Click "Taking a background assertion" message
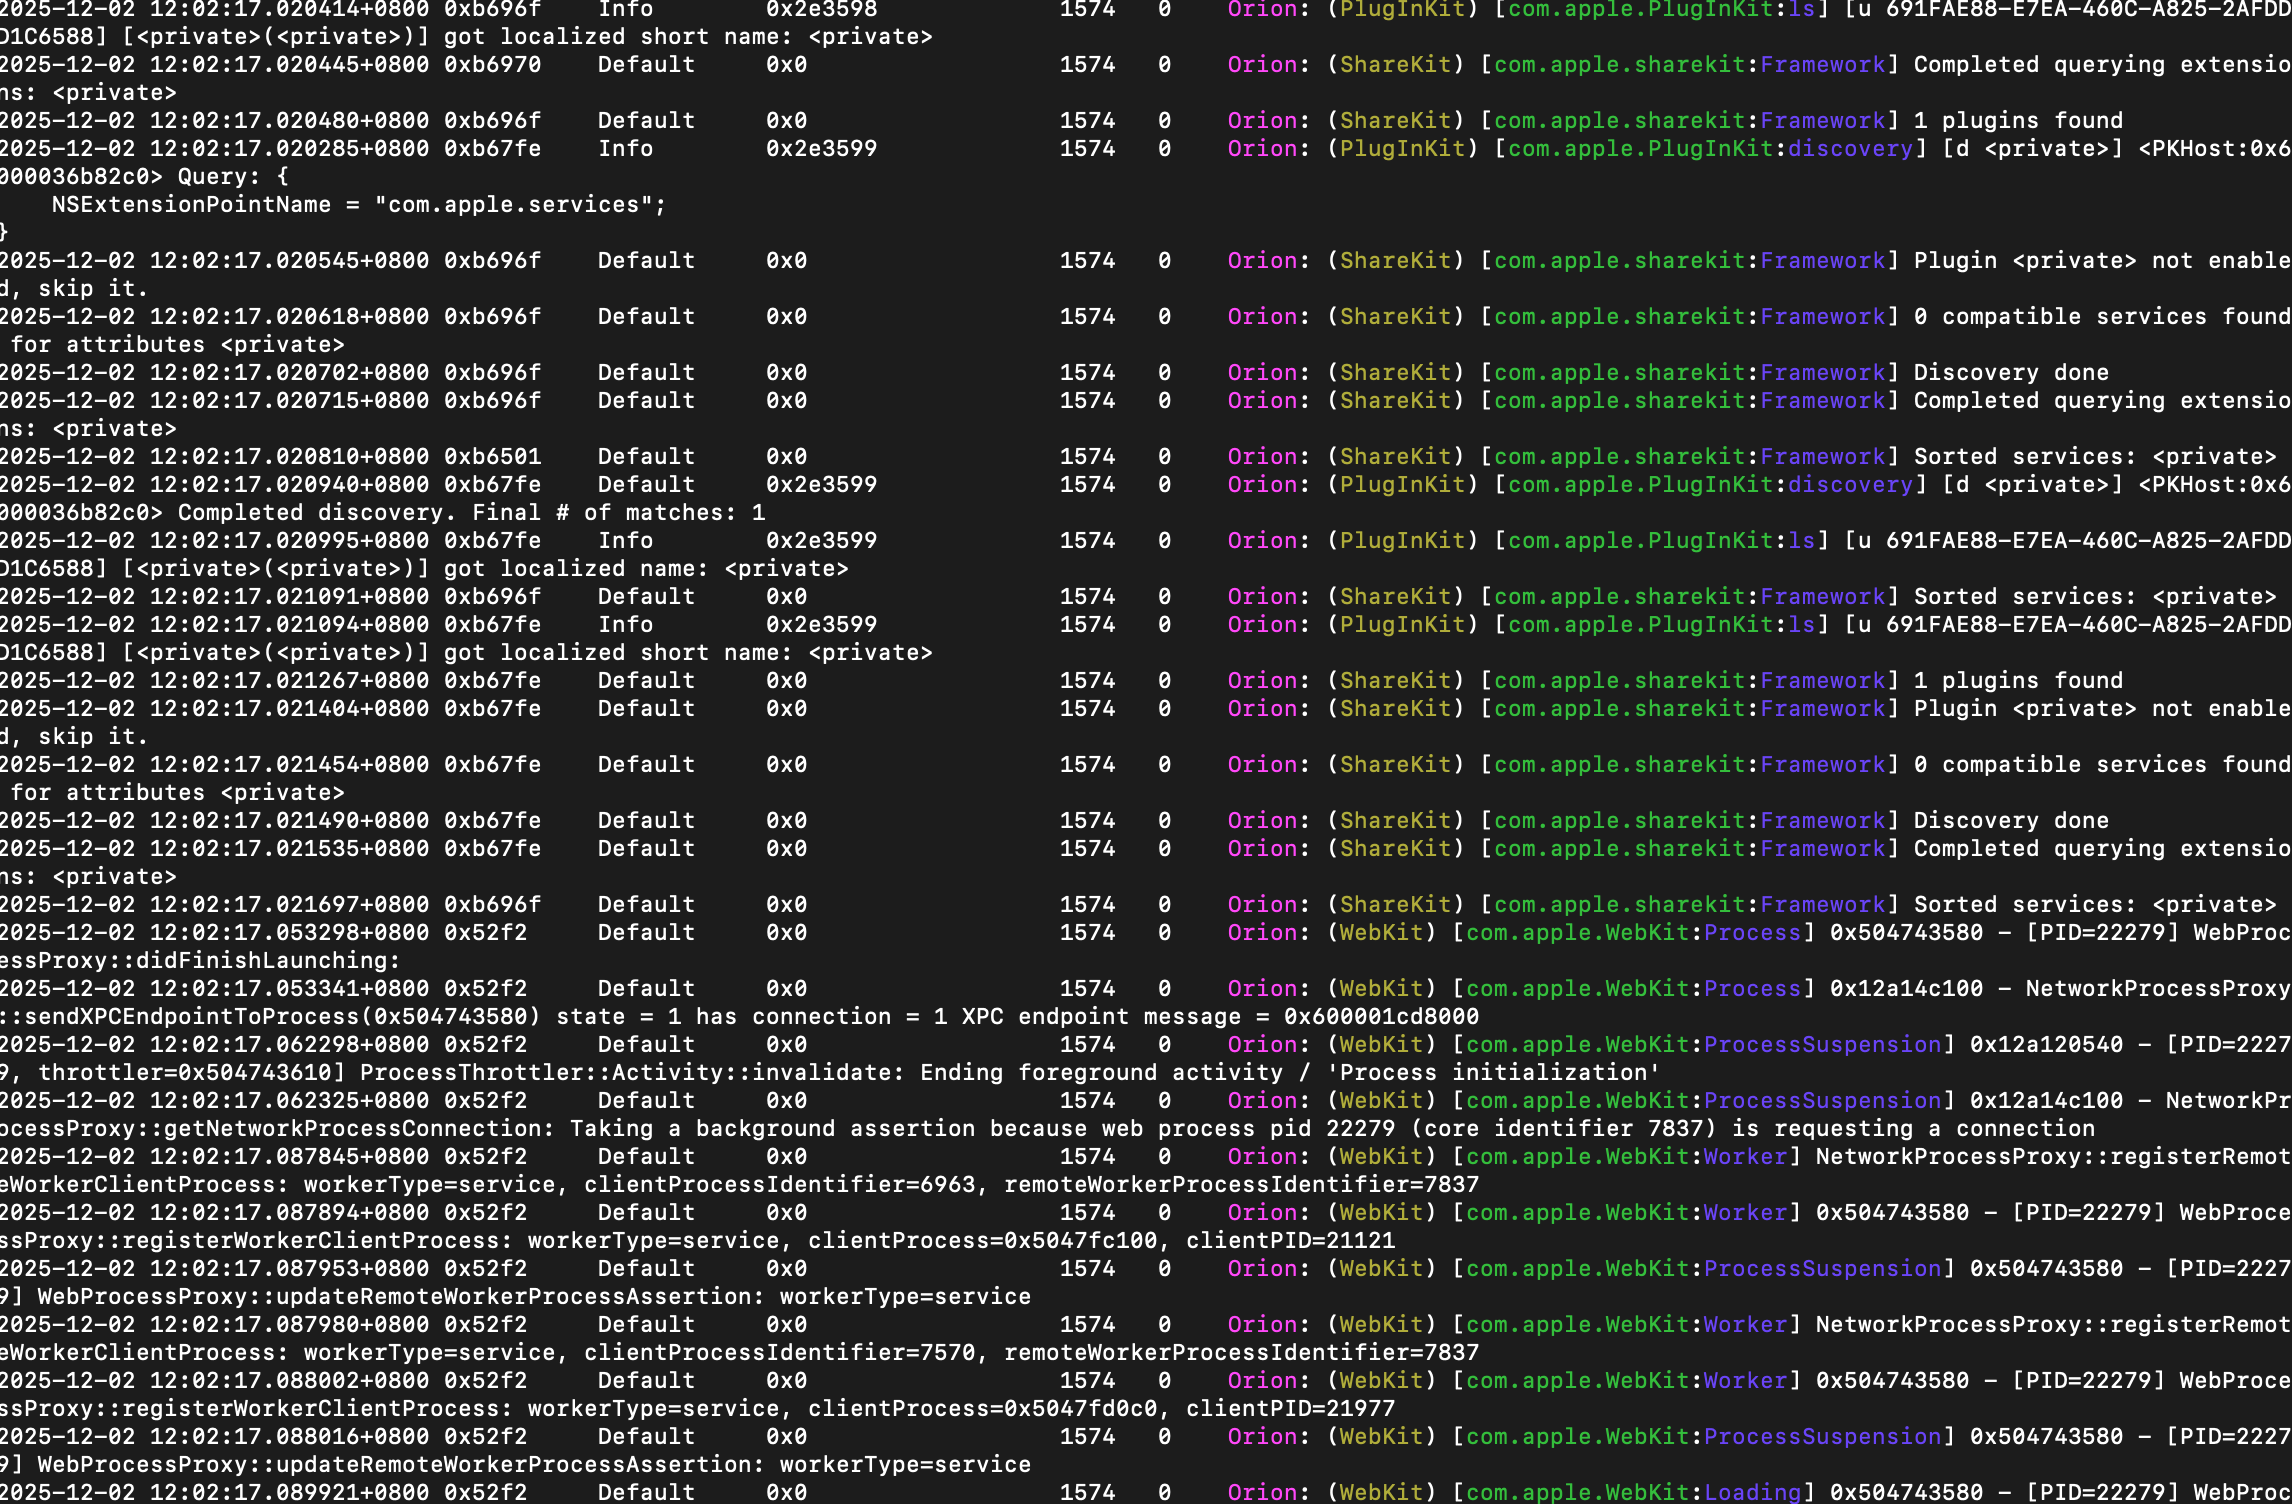The width and height of the screenshot is (2292, 1504). [772, 1129]
